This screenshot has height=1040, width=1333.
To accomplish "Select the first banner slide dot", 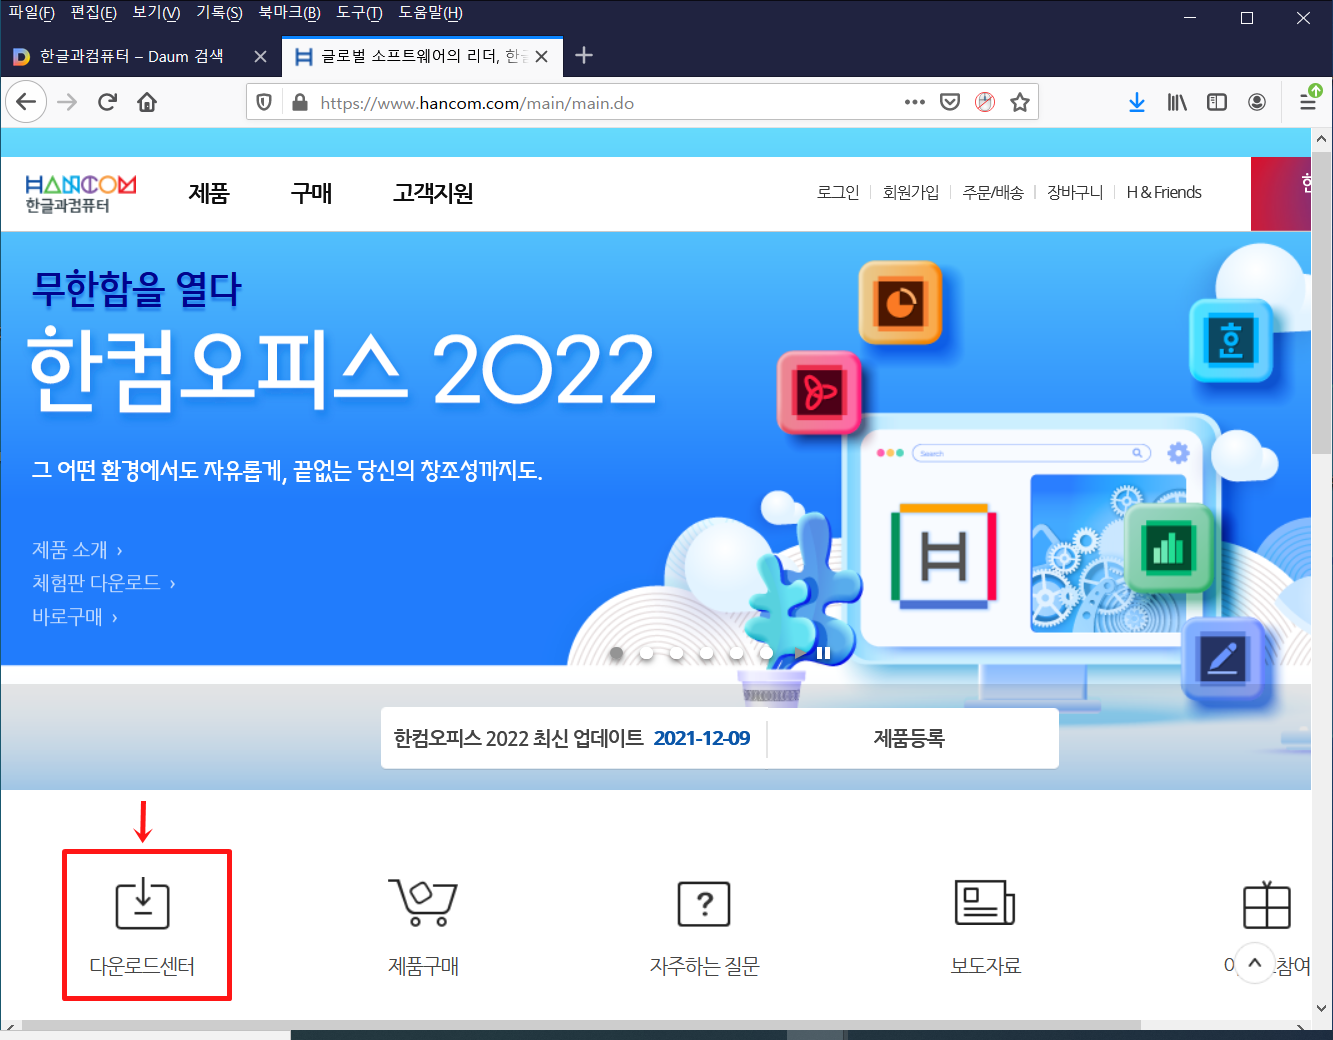I will (617, 653).
